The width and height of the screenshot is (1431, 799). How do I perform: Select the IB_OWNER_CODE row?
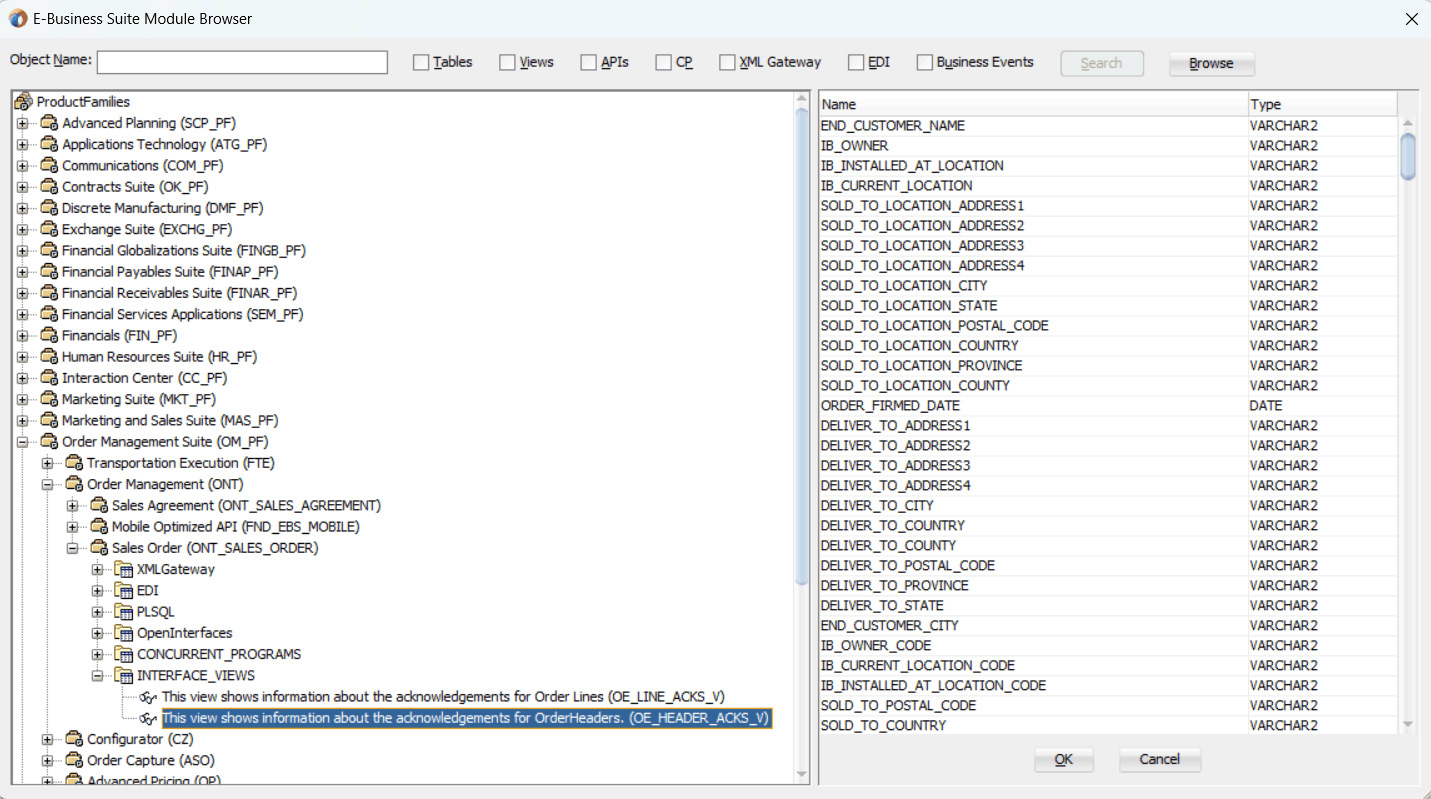(x=1108, y=646)
